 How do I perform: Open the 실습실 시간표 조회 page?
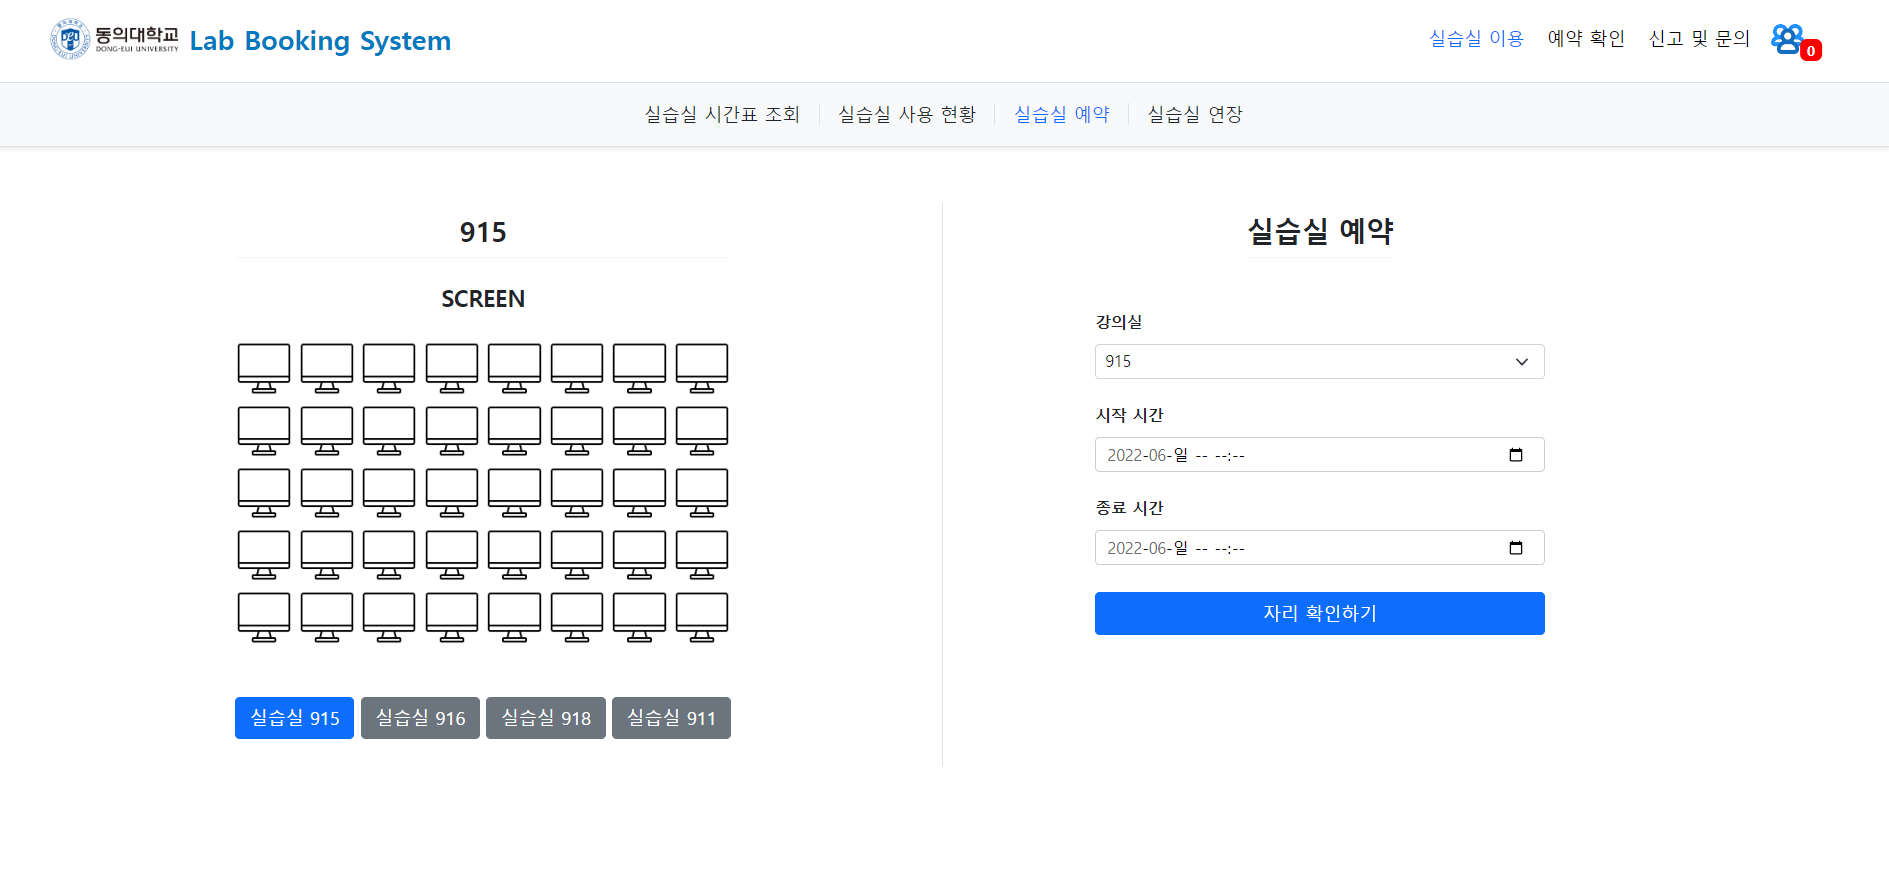[x=722, y=114]
